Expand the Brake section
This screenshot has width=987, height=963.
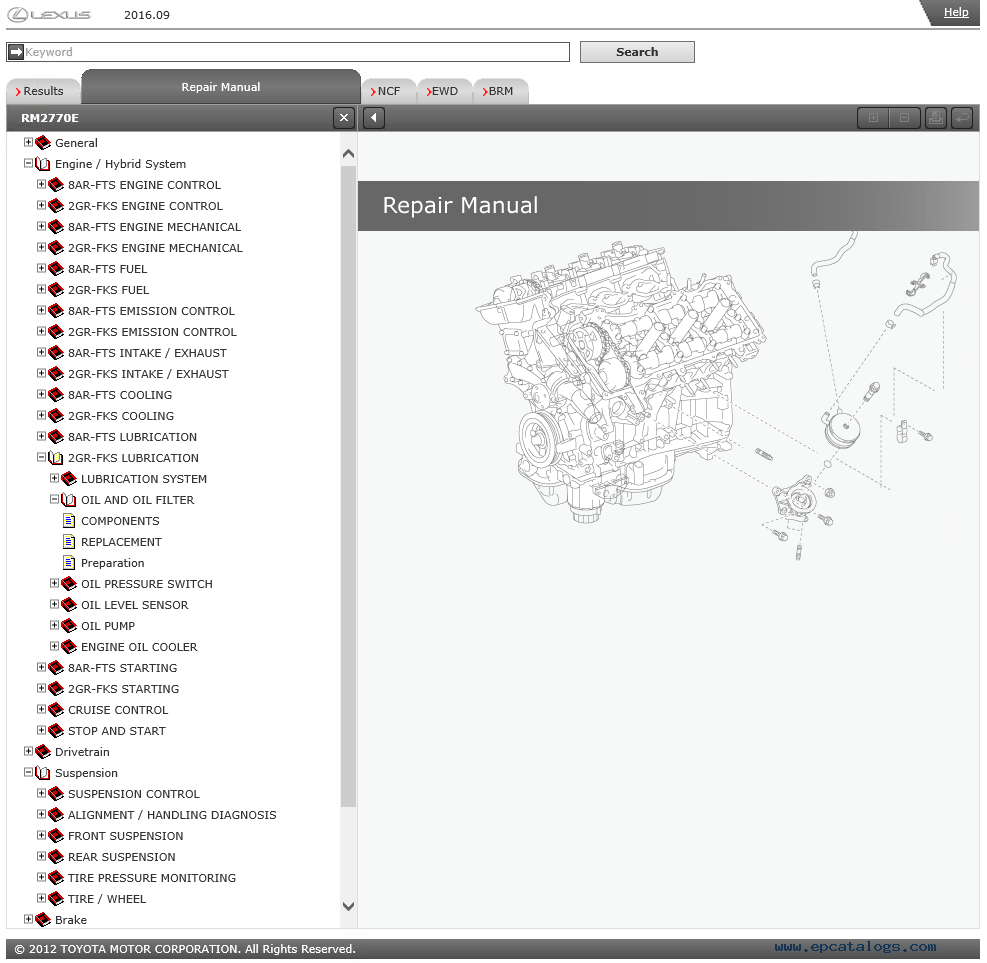click(28, 919)
